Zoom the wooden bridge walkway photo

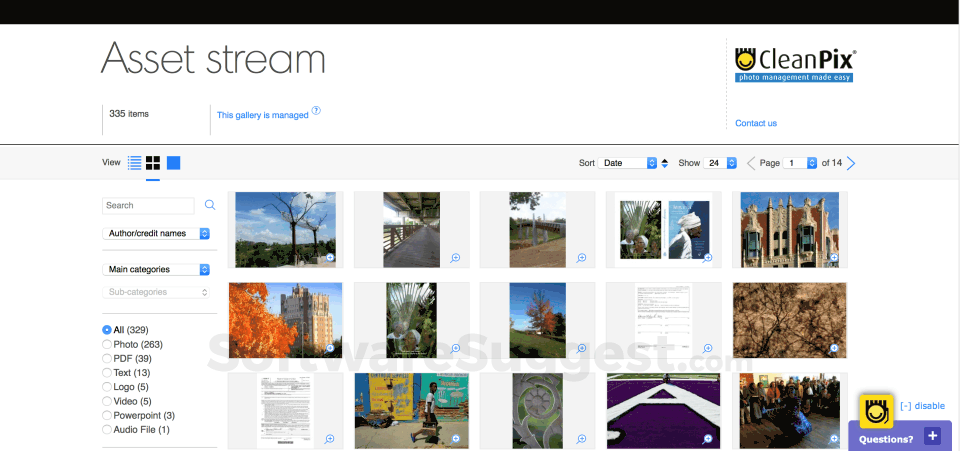(455, 258)
